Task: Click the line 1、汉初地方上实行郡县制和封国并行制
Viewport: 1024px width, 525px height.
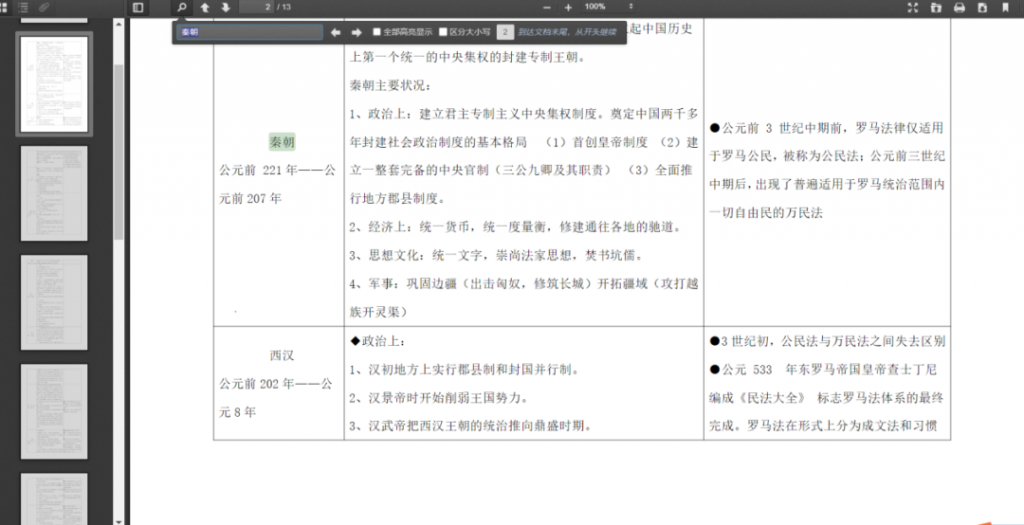Action: click(465, 370)
